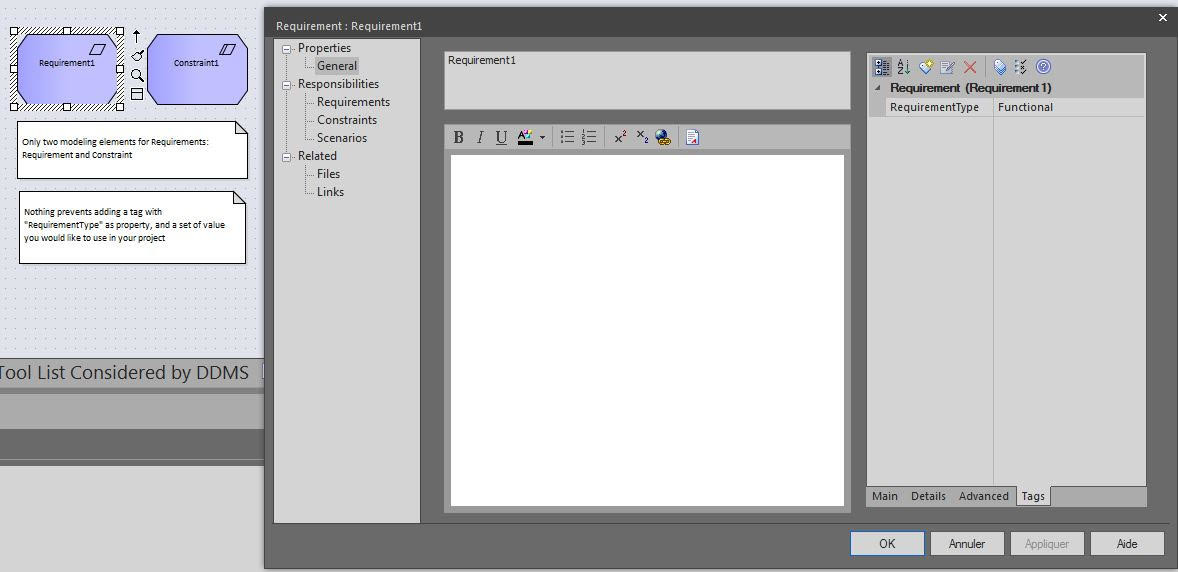Viewport: 1178px width, 572px height.
Task: Click the quick linker arrow beside Requirement1
Action: (x=136, y=36)
